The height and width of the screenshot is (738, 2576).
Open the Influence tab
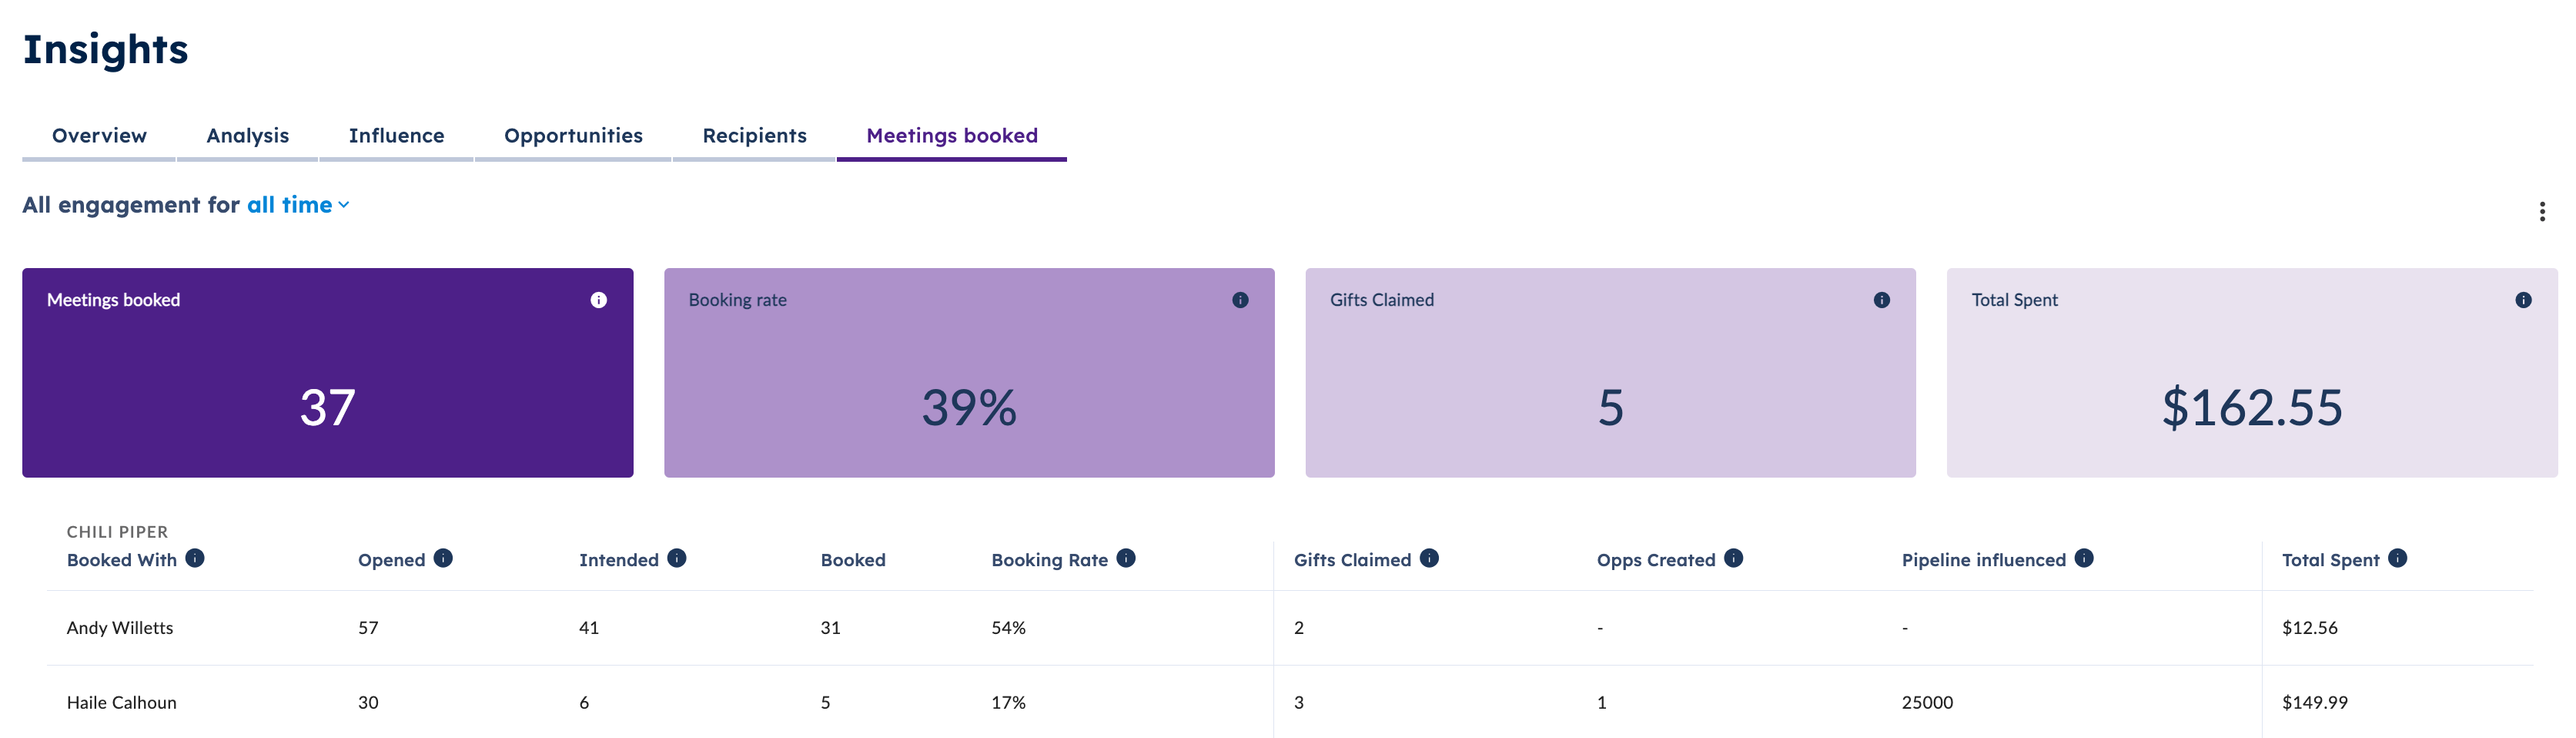[396, 136]
